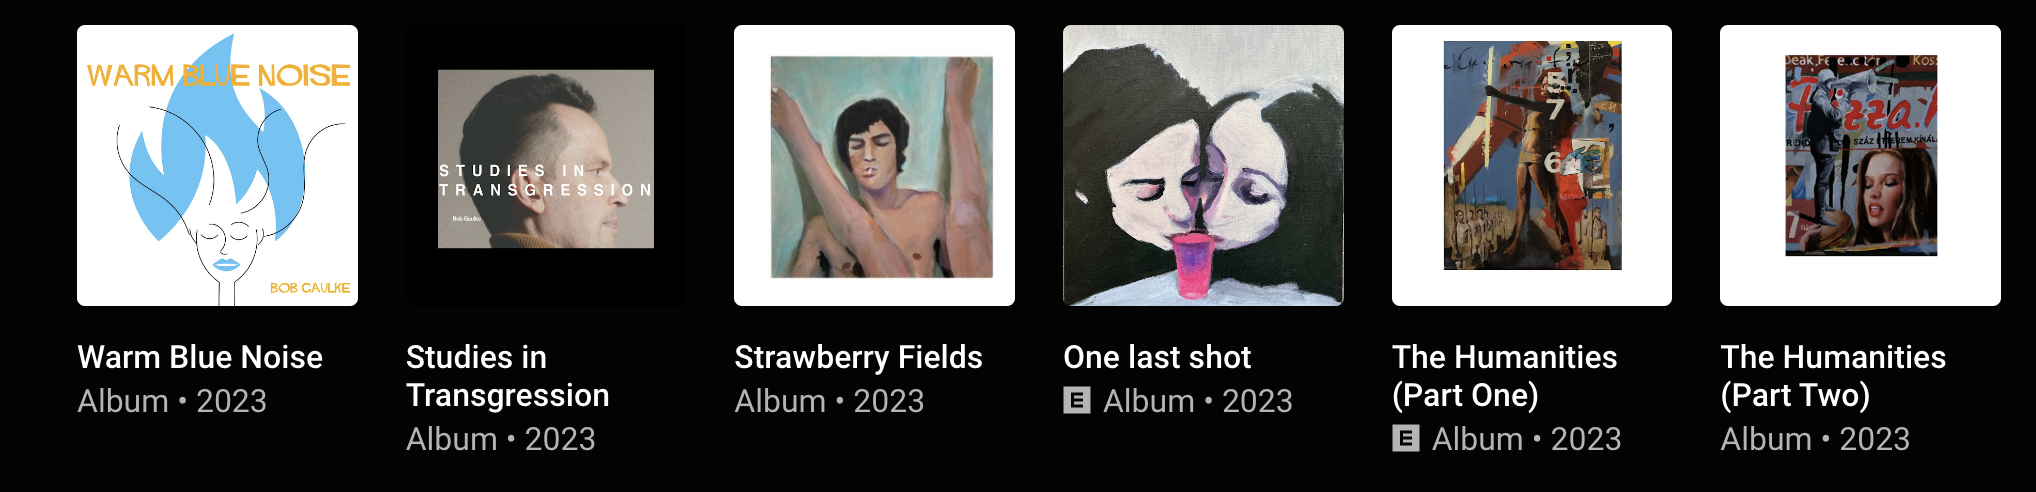Click the Studies in Transgression title
This screenshot has width=2036, height=492.
pos(508,376)
